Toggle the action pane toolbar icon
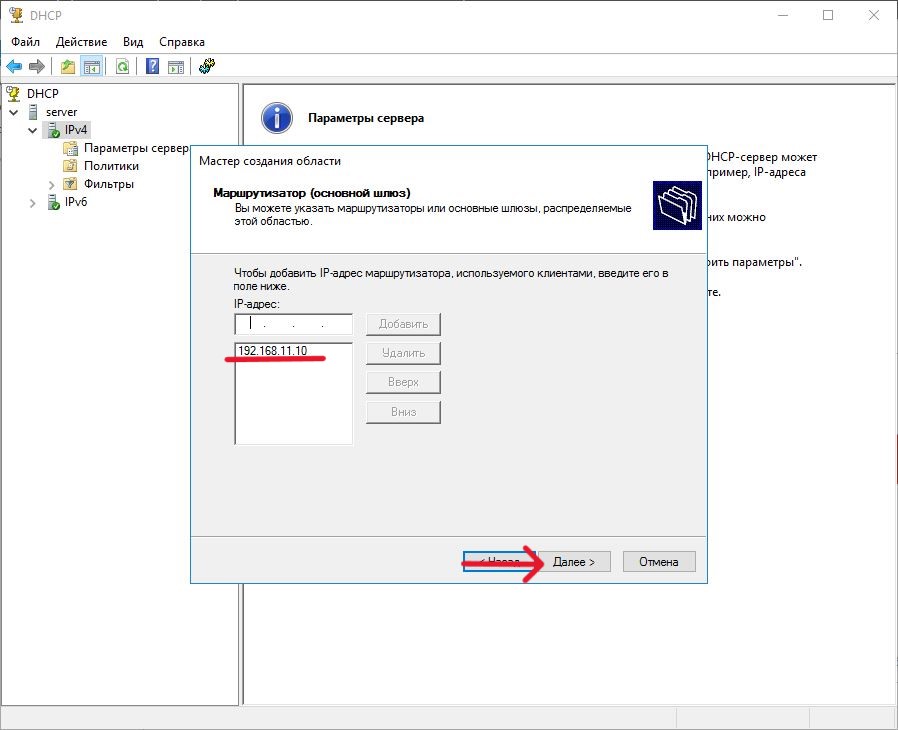This screenshot has height=730, width=898. (176, 67)
